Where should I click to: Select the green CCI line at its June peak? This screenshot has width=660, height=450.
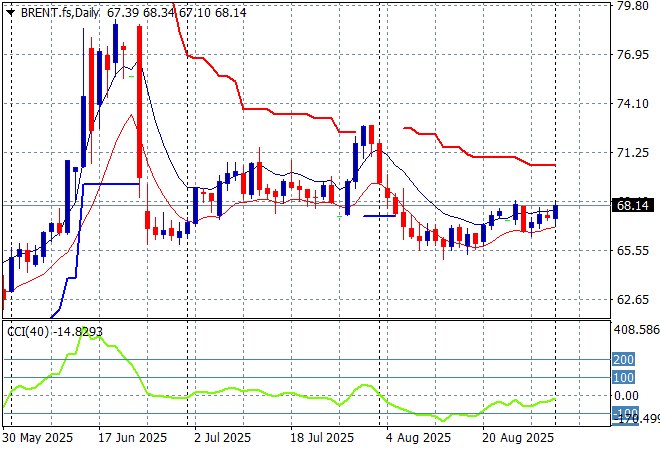coord(95,336)
